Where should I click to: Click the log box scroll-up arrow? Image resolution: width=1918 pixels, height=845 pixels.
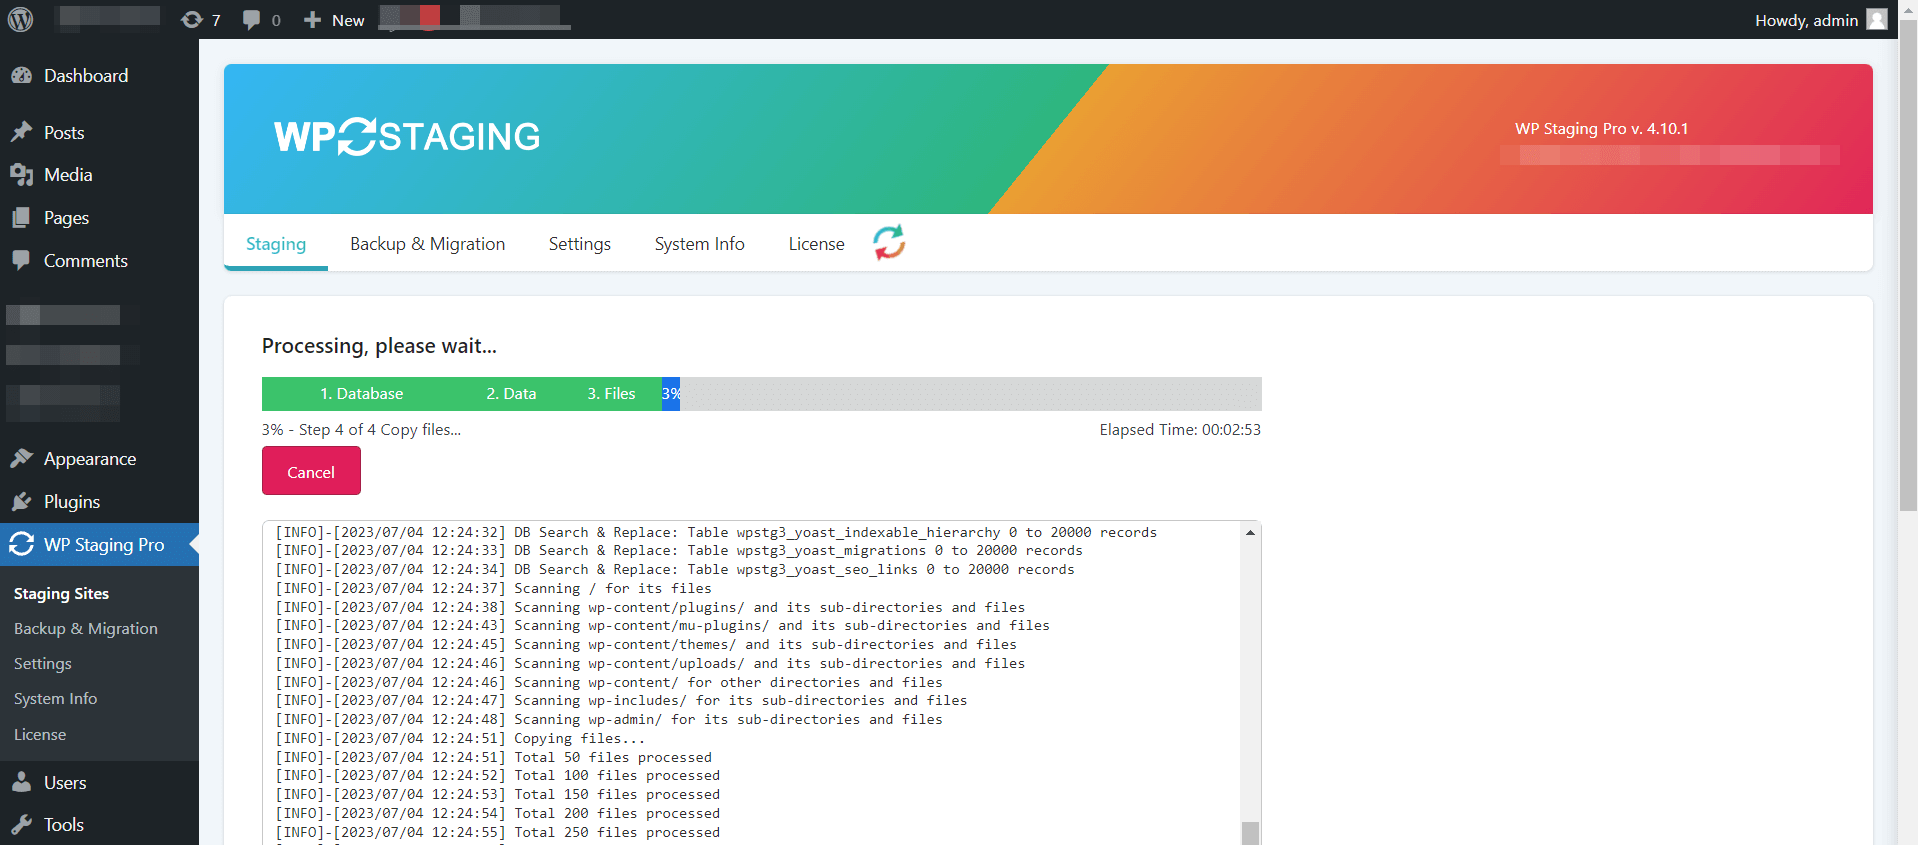[x=1250, y=533]
